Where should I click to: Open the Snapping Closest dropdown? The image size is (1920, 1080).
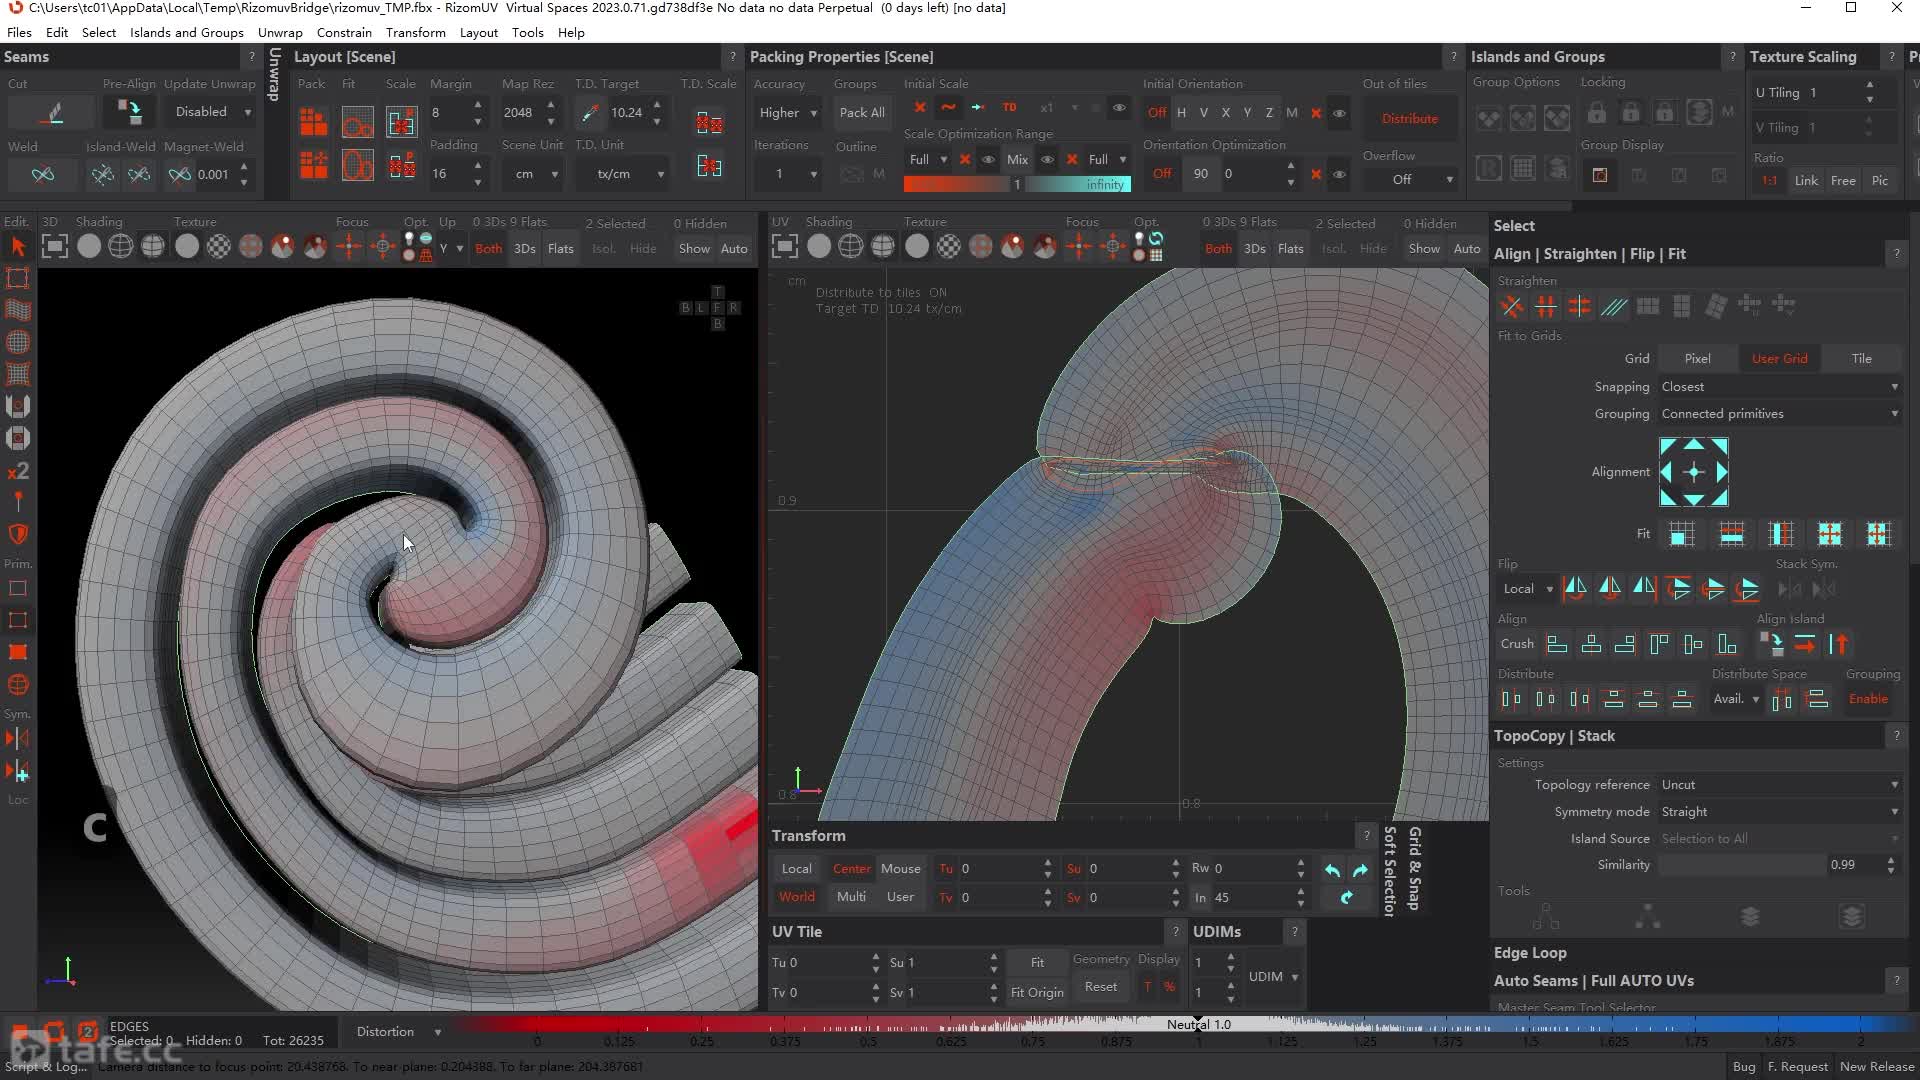point(1778,387)
